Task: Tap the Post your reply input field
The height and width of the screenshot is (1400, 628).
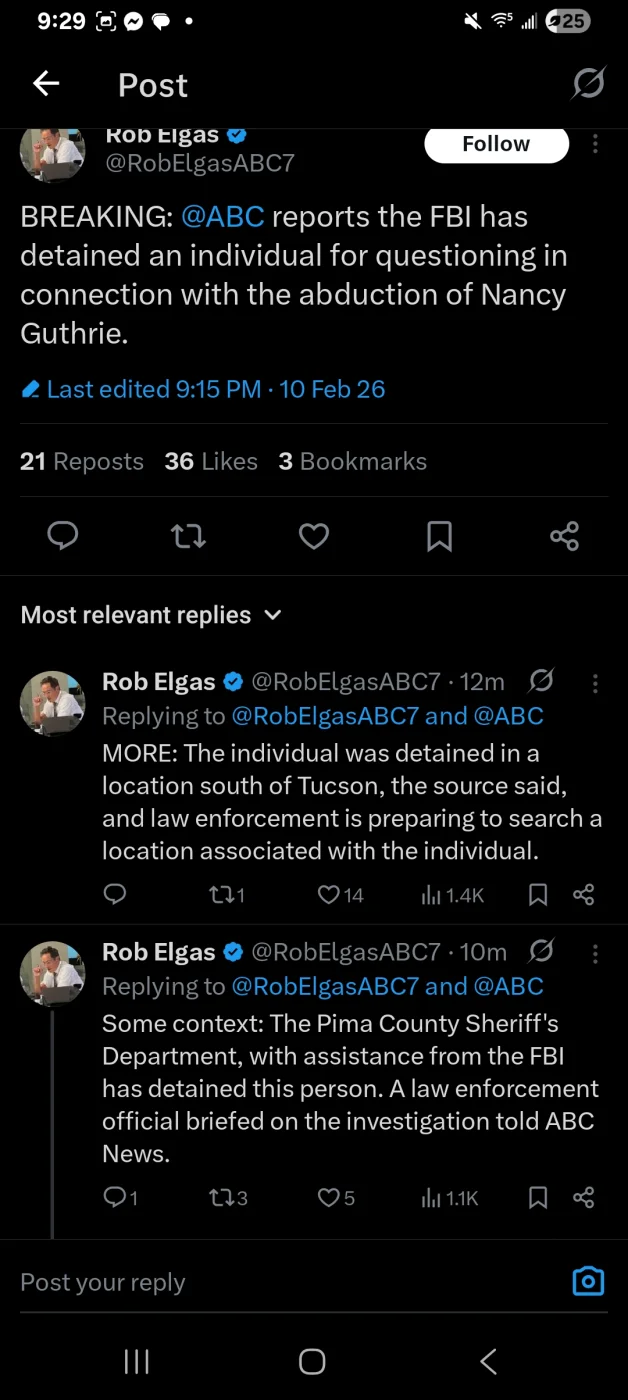Action: pos(280,1282)
